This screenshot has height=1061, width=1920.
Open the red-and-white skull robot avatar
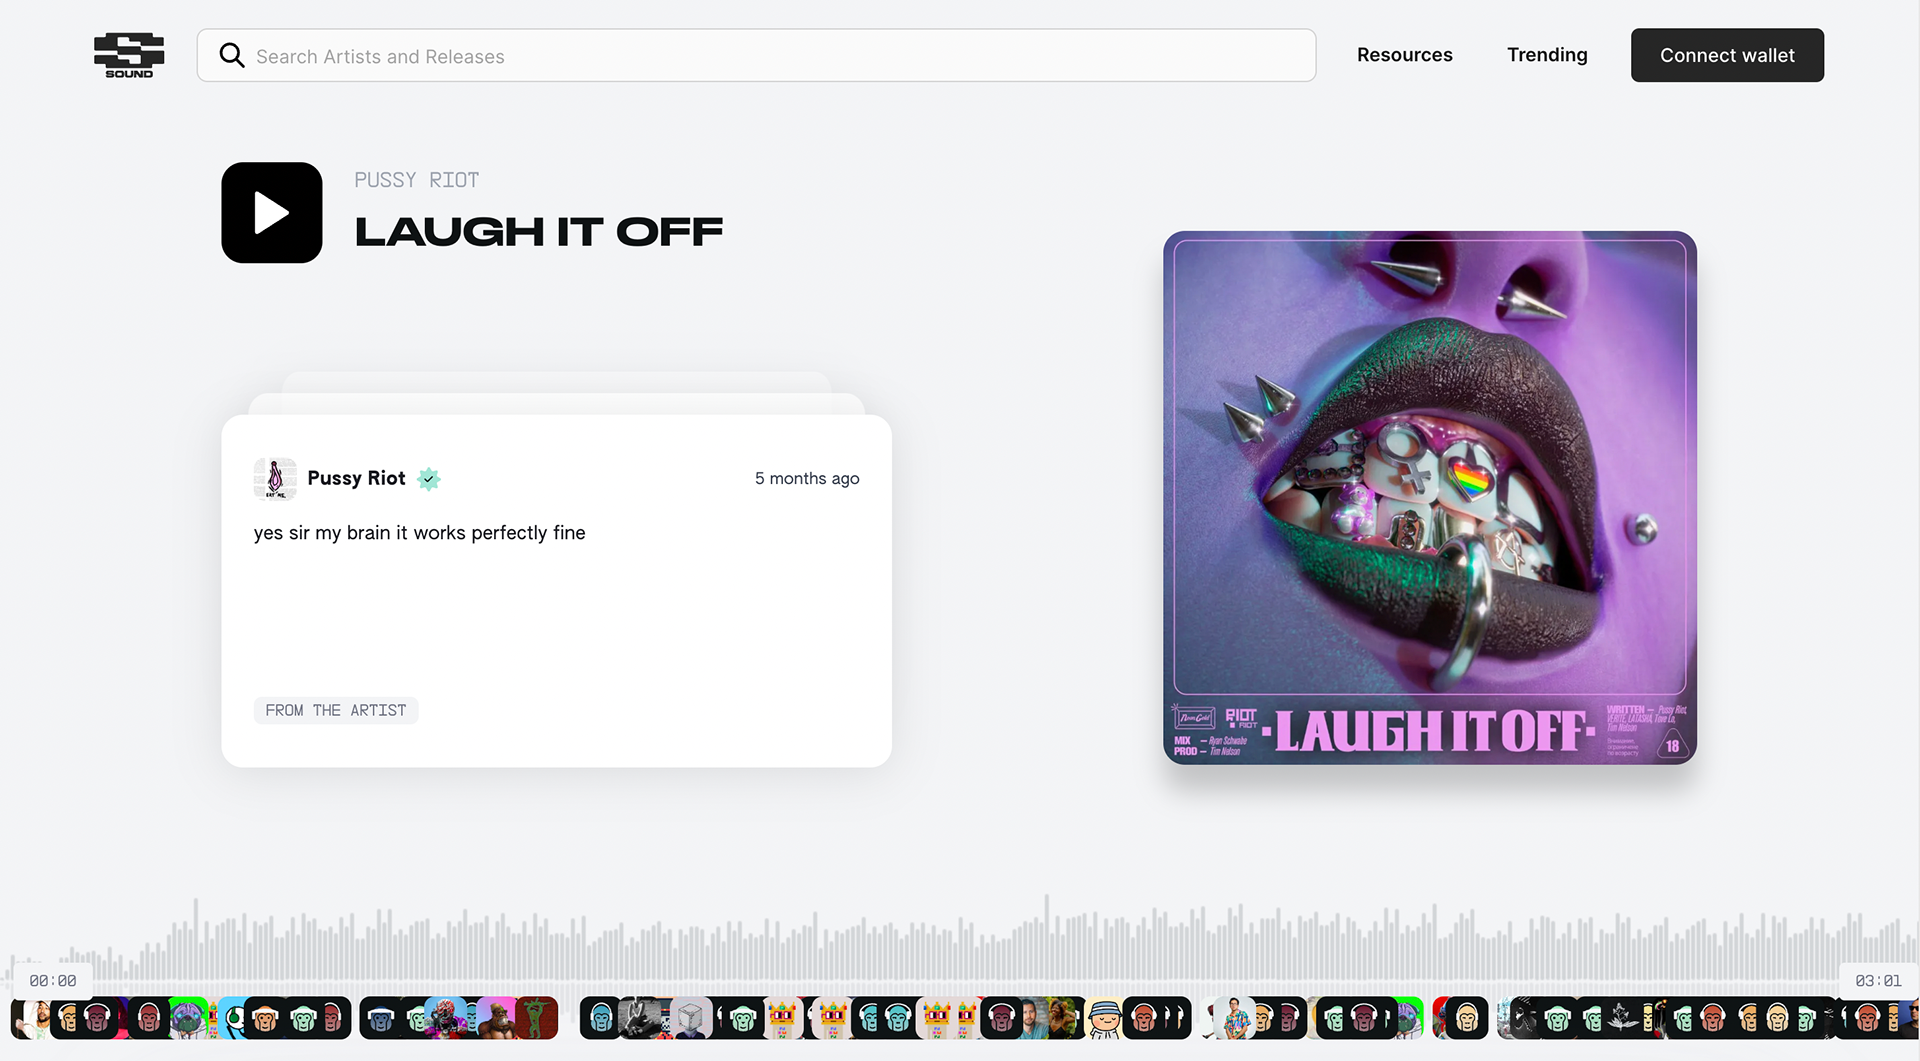(445, 1018)
